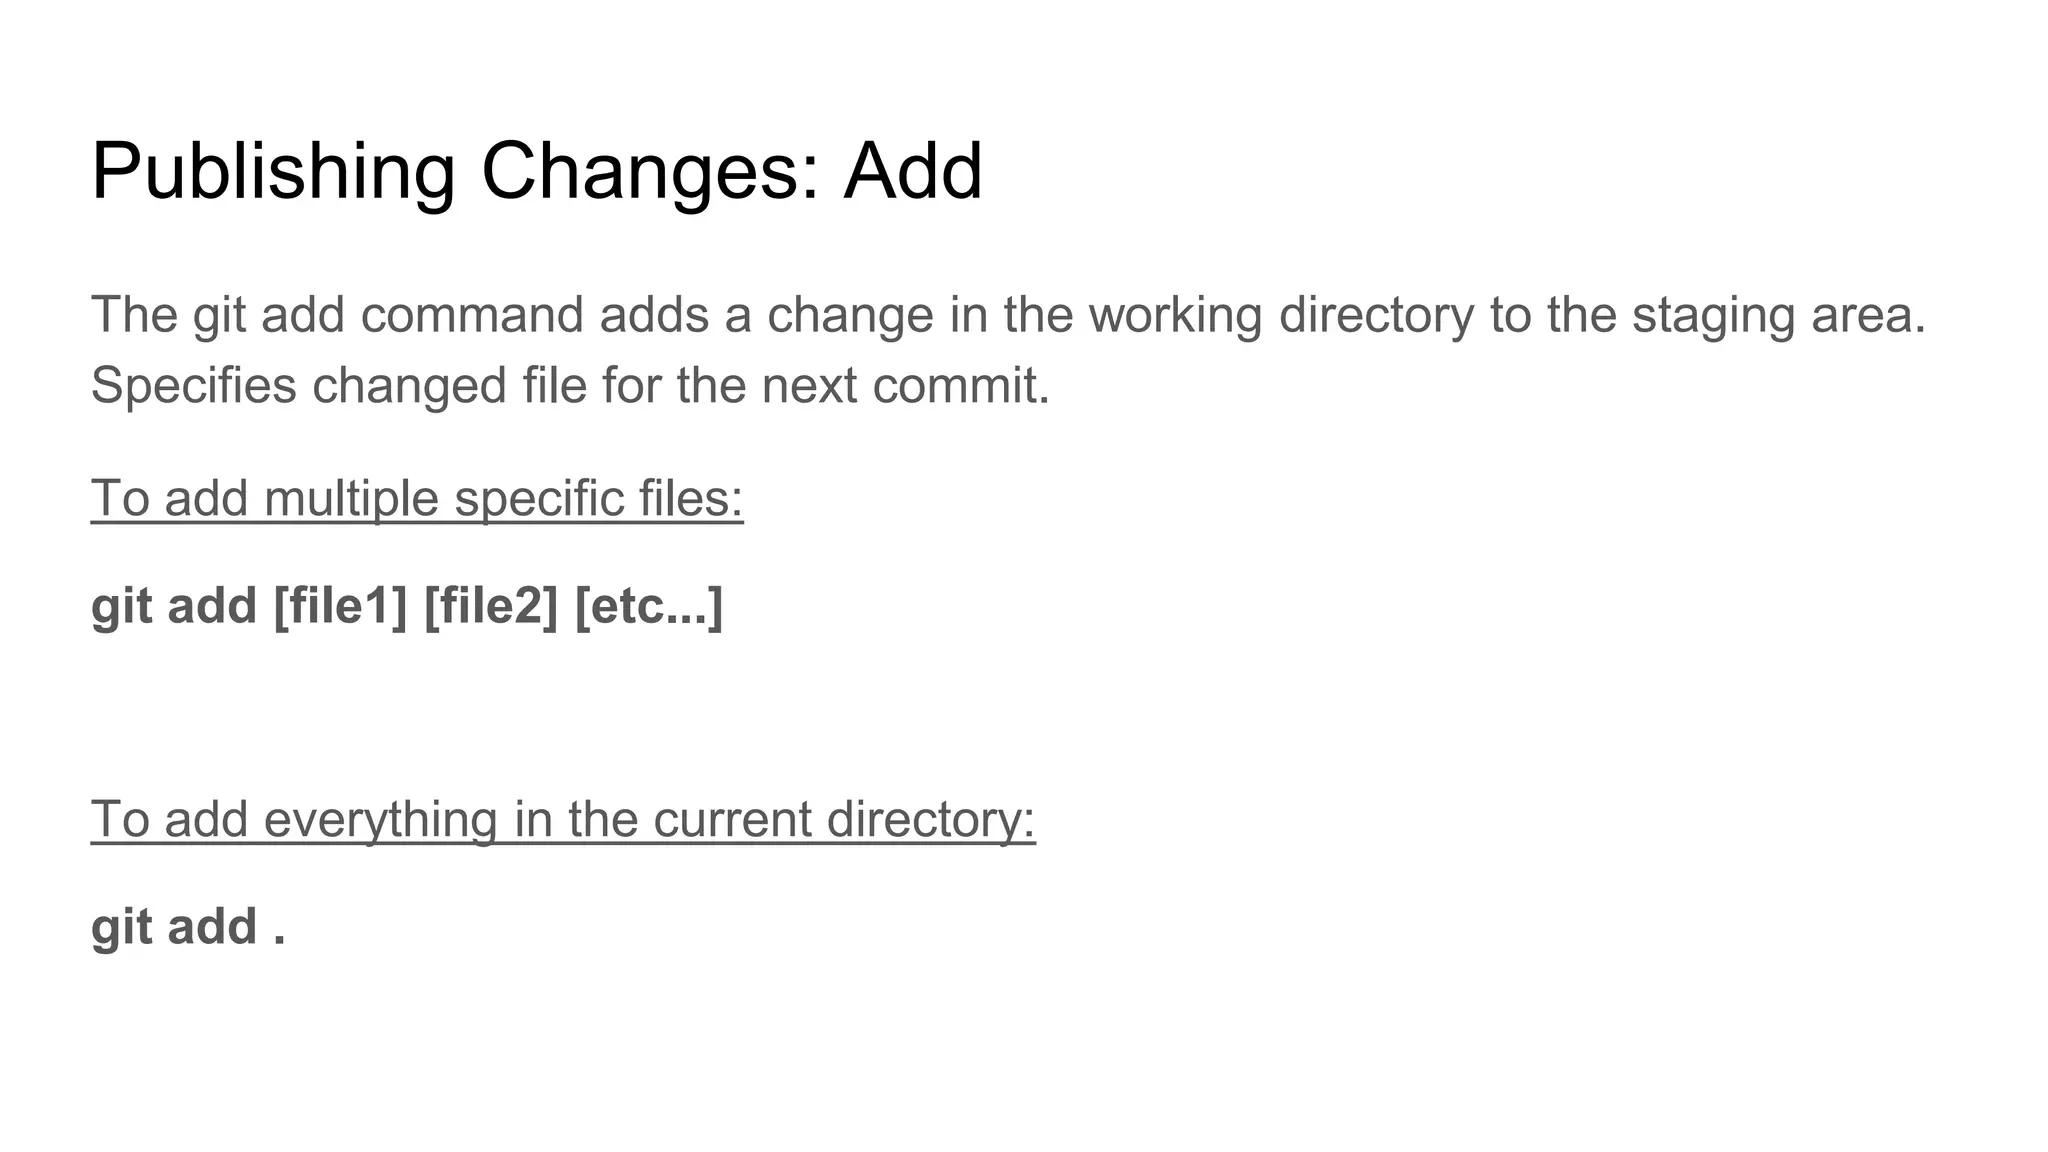Click the bold "git add [file1] [file2] [etc...]" command line
The image size is (2048, 1152).
coord(407,607)
